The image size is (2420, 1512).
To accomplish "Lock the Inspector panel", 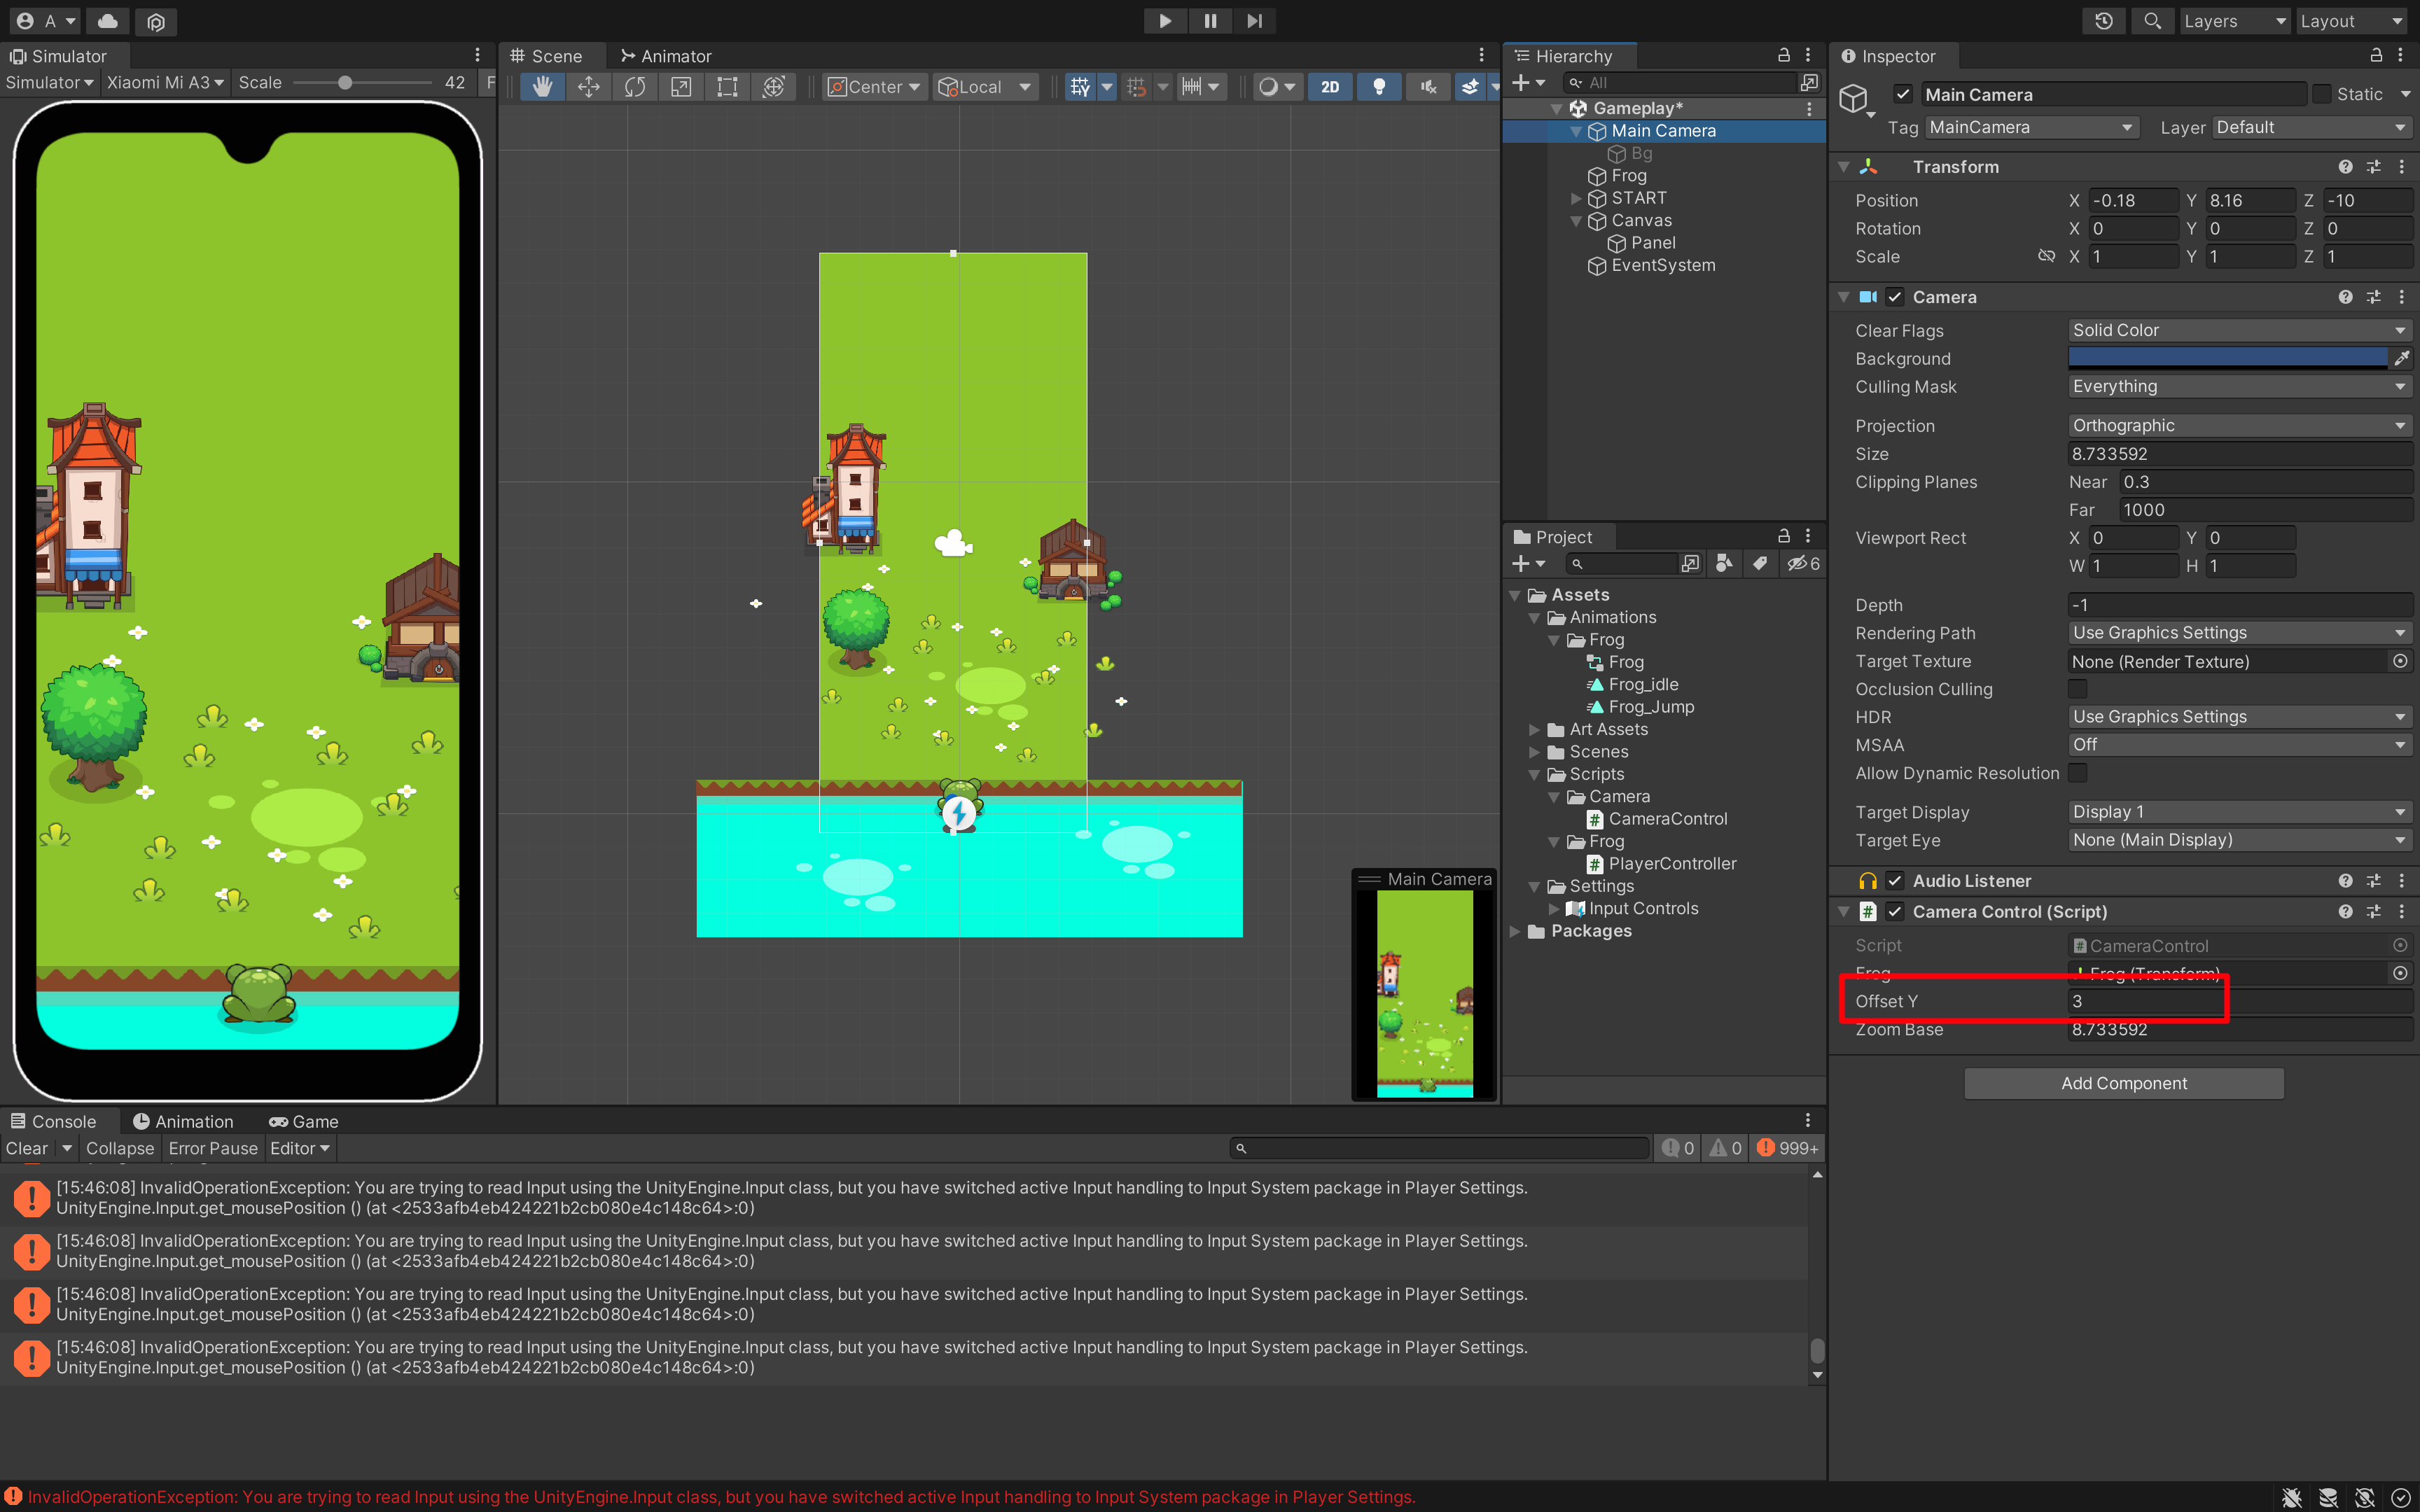I will (x=2376, y=56).
